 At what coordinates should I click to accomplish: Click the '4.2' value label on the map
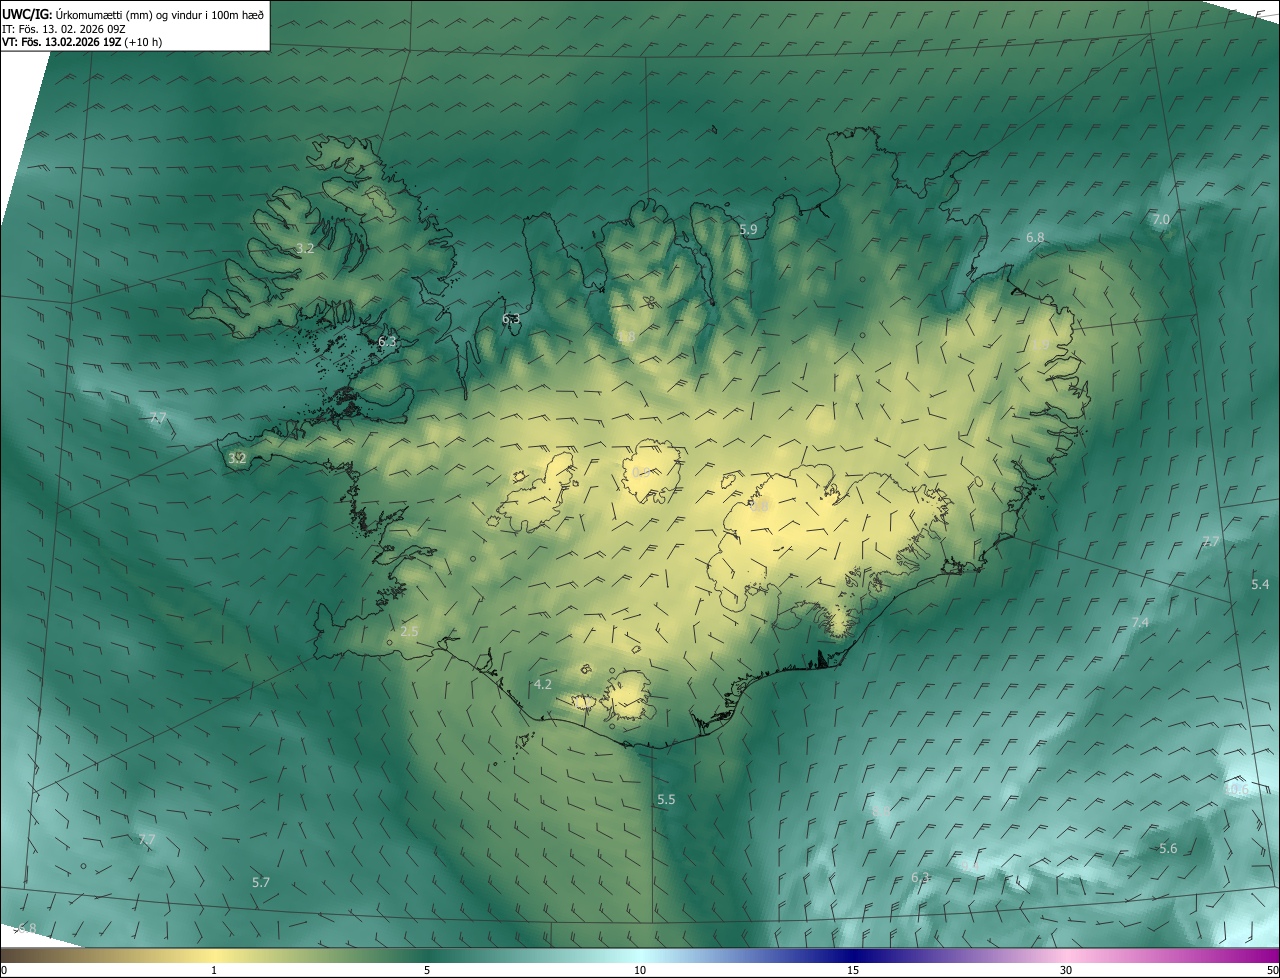pyautogui.click(x=543, y=685)
